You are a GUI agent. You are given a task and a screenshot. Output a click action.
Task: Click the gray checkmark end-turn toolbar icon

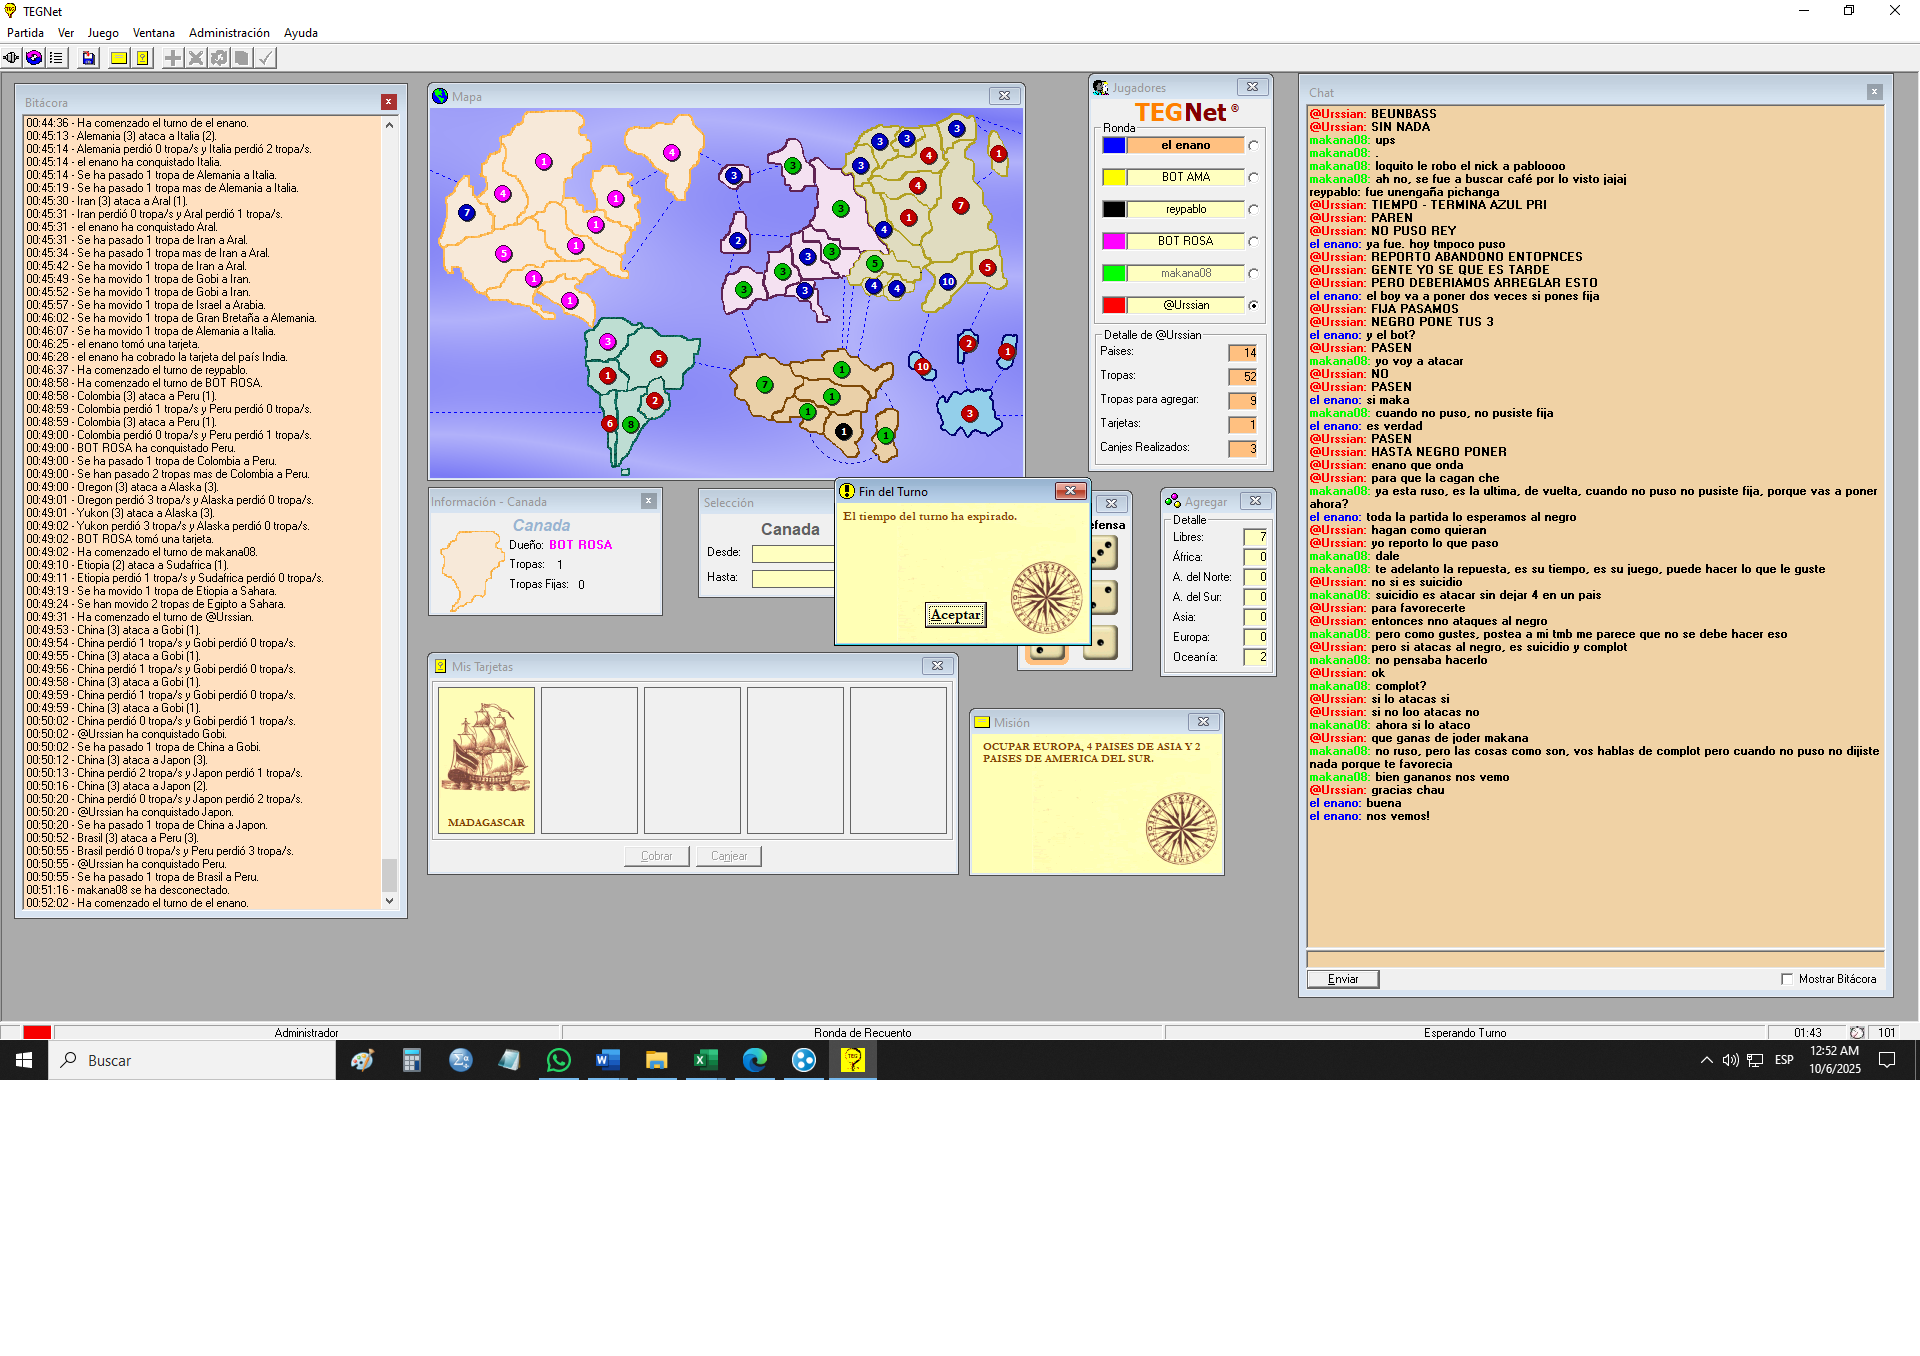(x=265, y=58)
